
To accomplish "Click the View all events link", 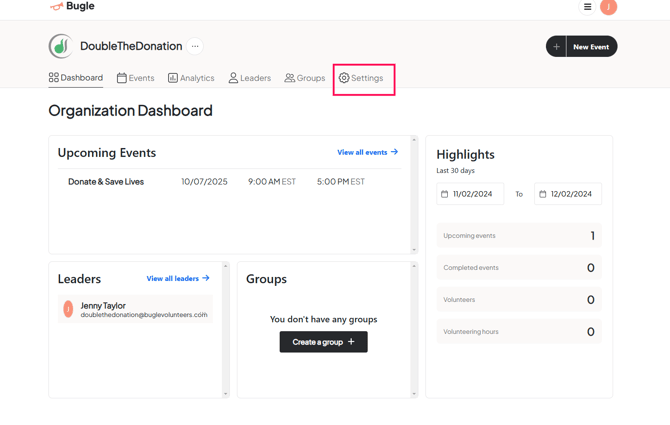I will [x=367, y=153].
